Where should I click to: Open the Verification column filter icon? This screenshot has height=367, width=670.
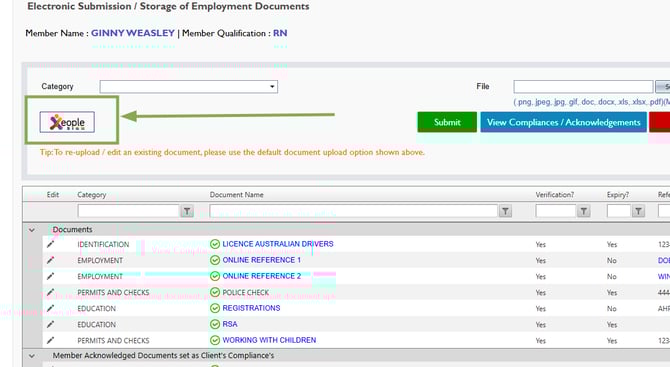[584, 211]
